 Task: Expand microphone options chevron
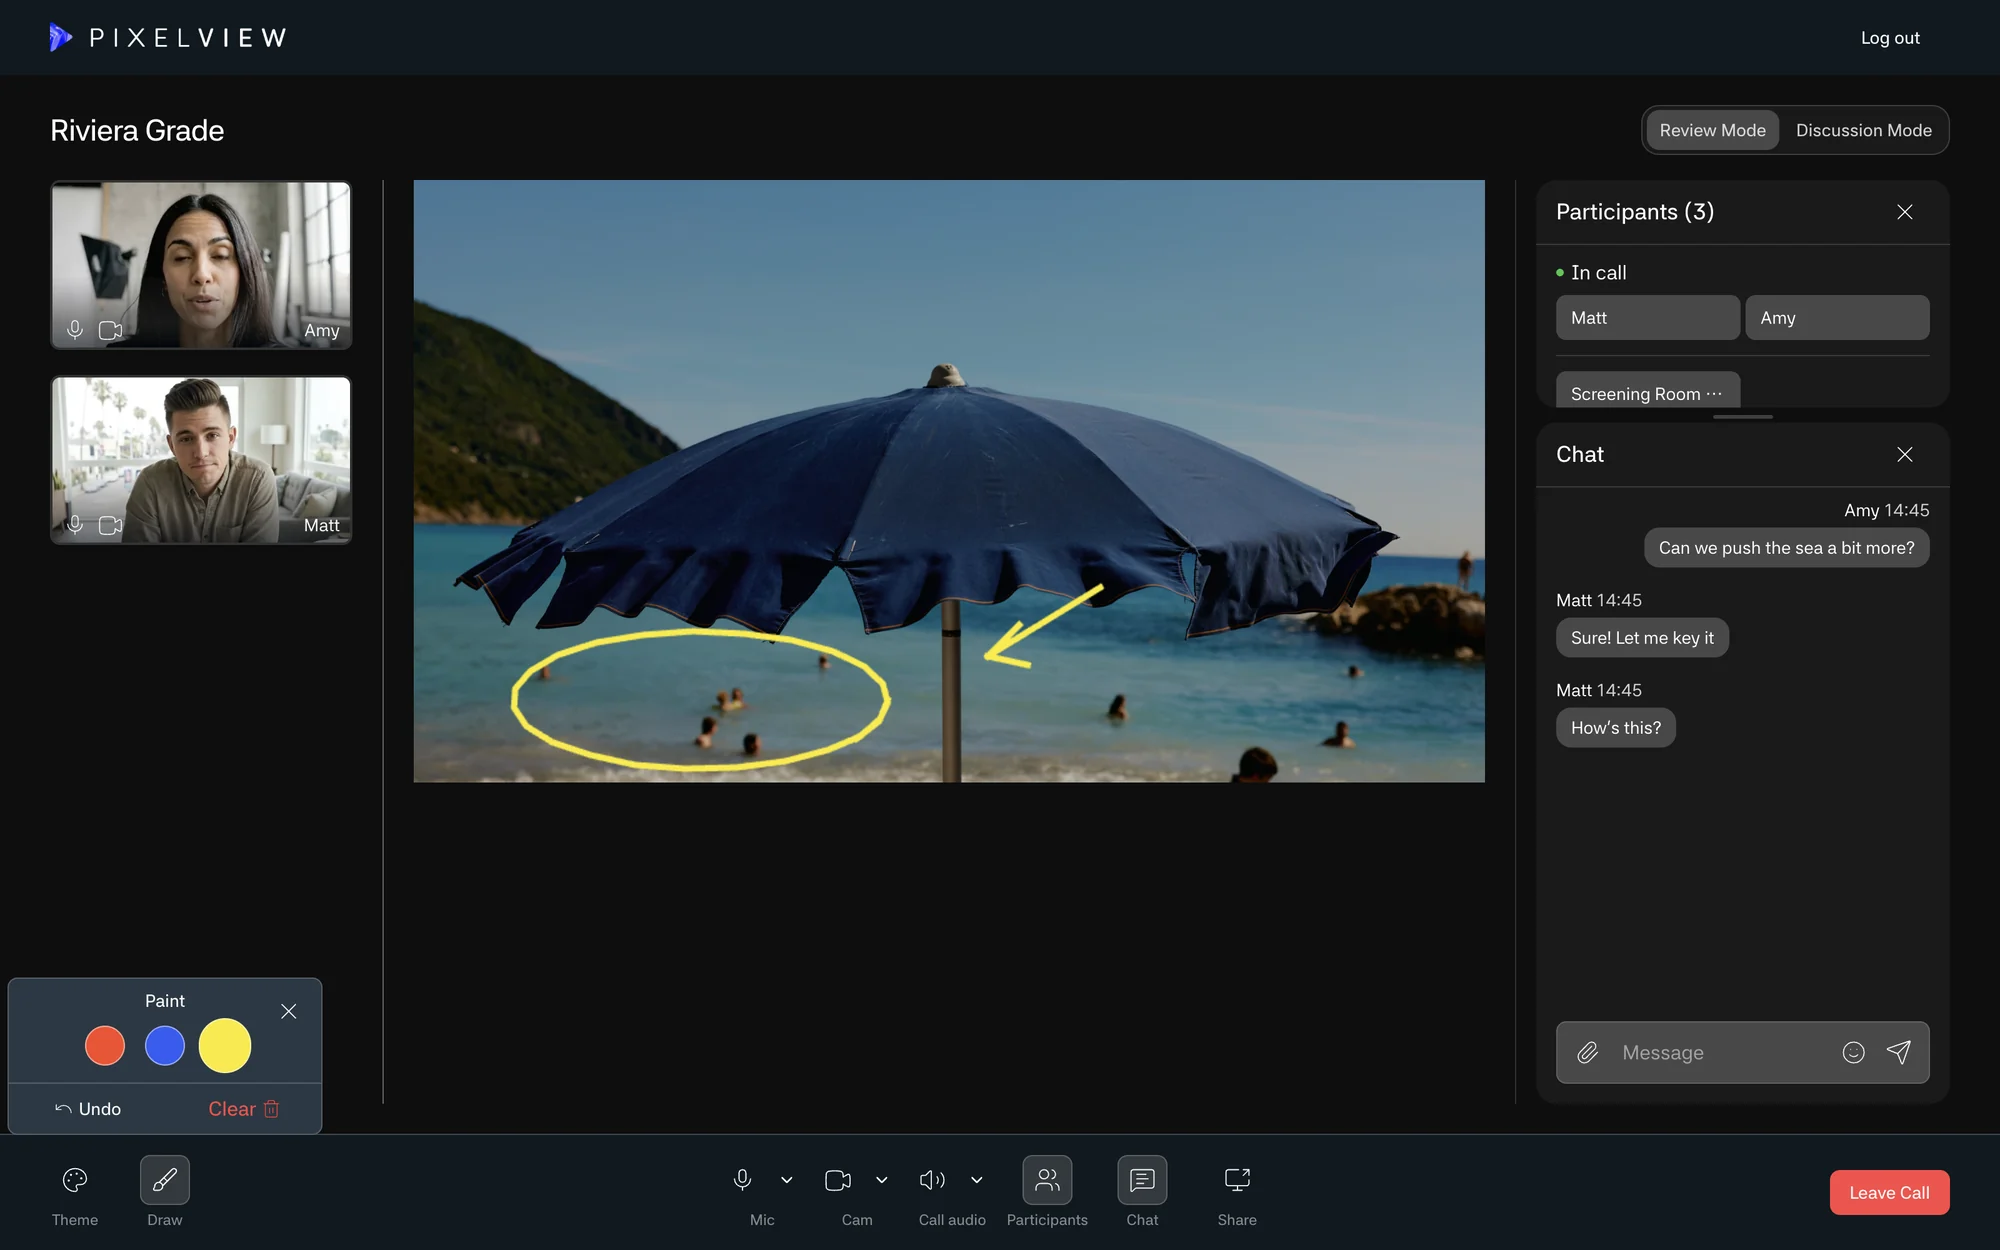point(787,1180)
